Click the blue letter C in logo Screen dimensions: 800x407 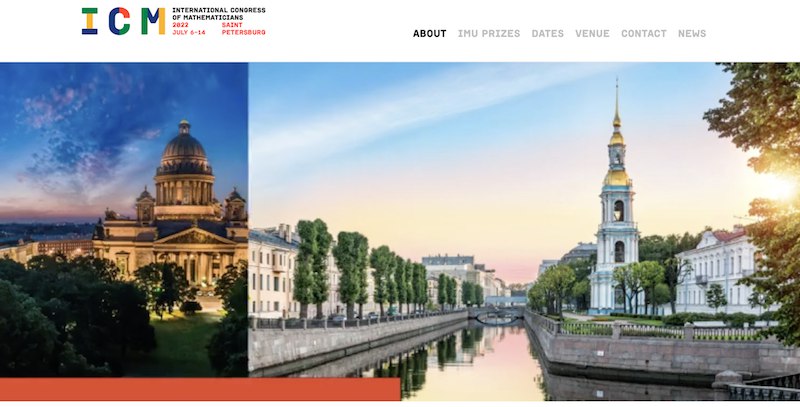pyautogui.click(x=119, y=21)
